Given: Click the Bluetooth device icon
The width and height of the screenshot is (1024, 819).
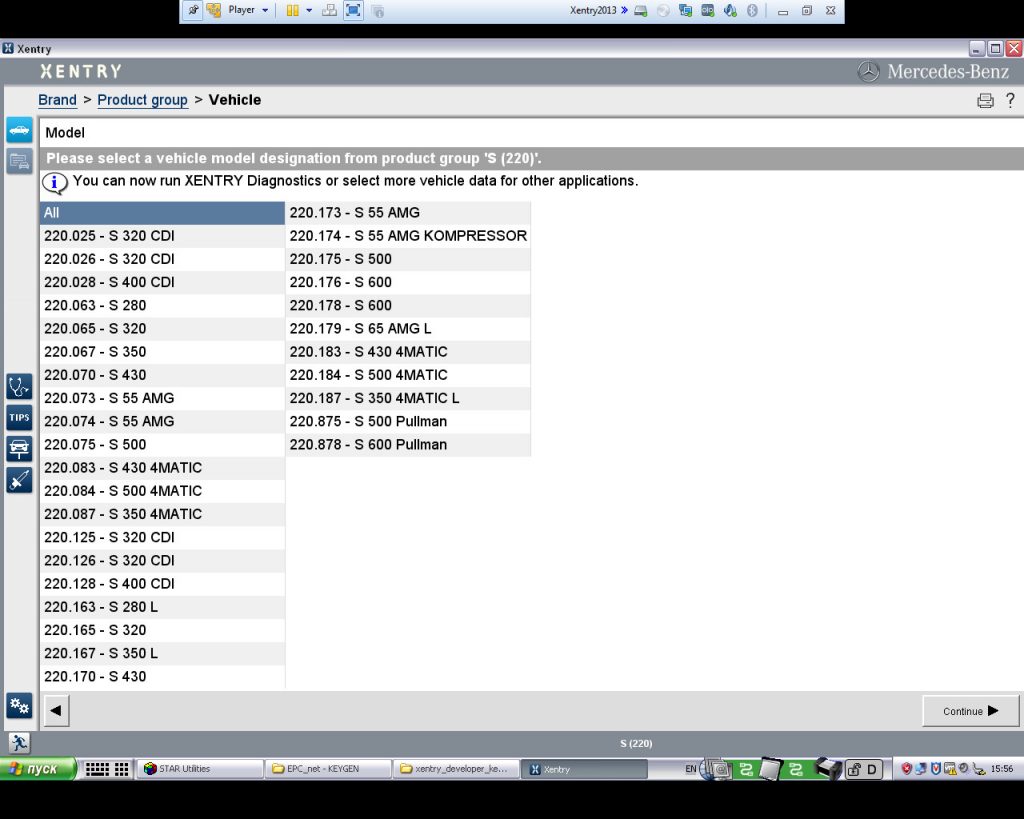Looking at the screenshot, I should coord(752,10).
